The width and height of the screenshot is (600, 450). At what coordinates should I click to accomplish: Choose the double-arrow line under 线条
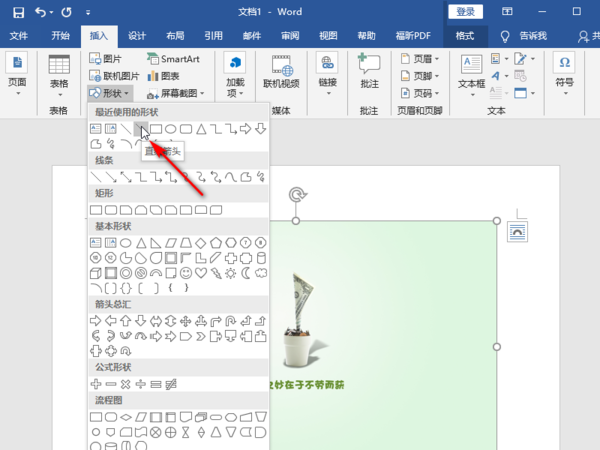[126, 177]
